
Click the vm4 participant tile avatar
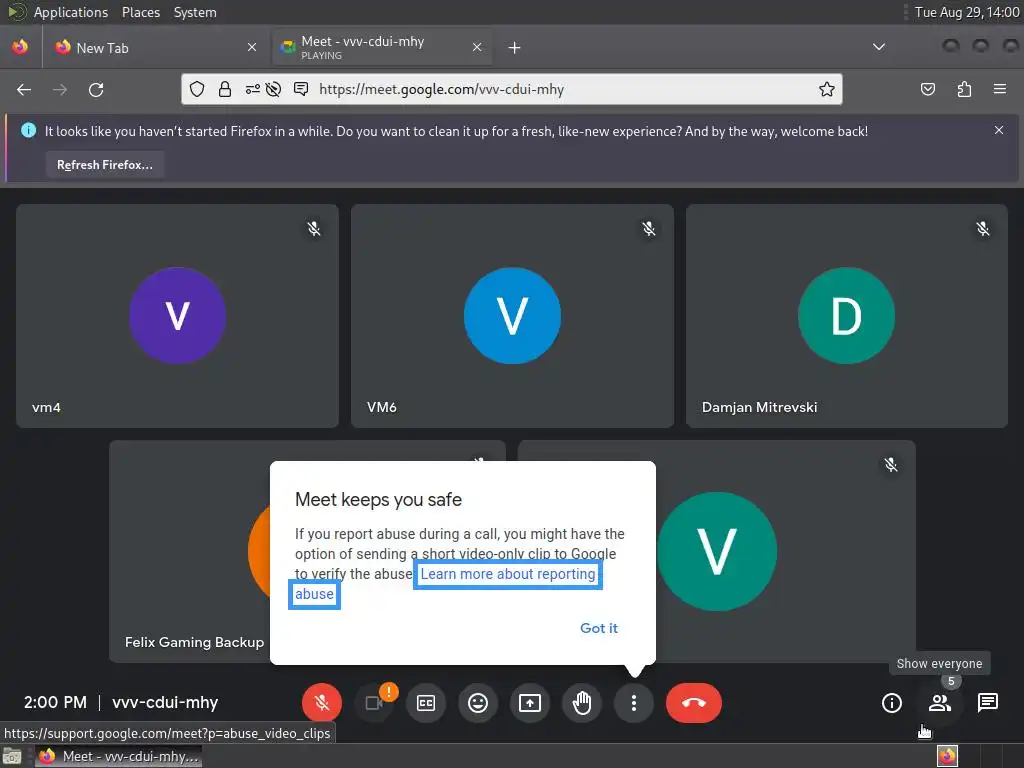point(178,315)
